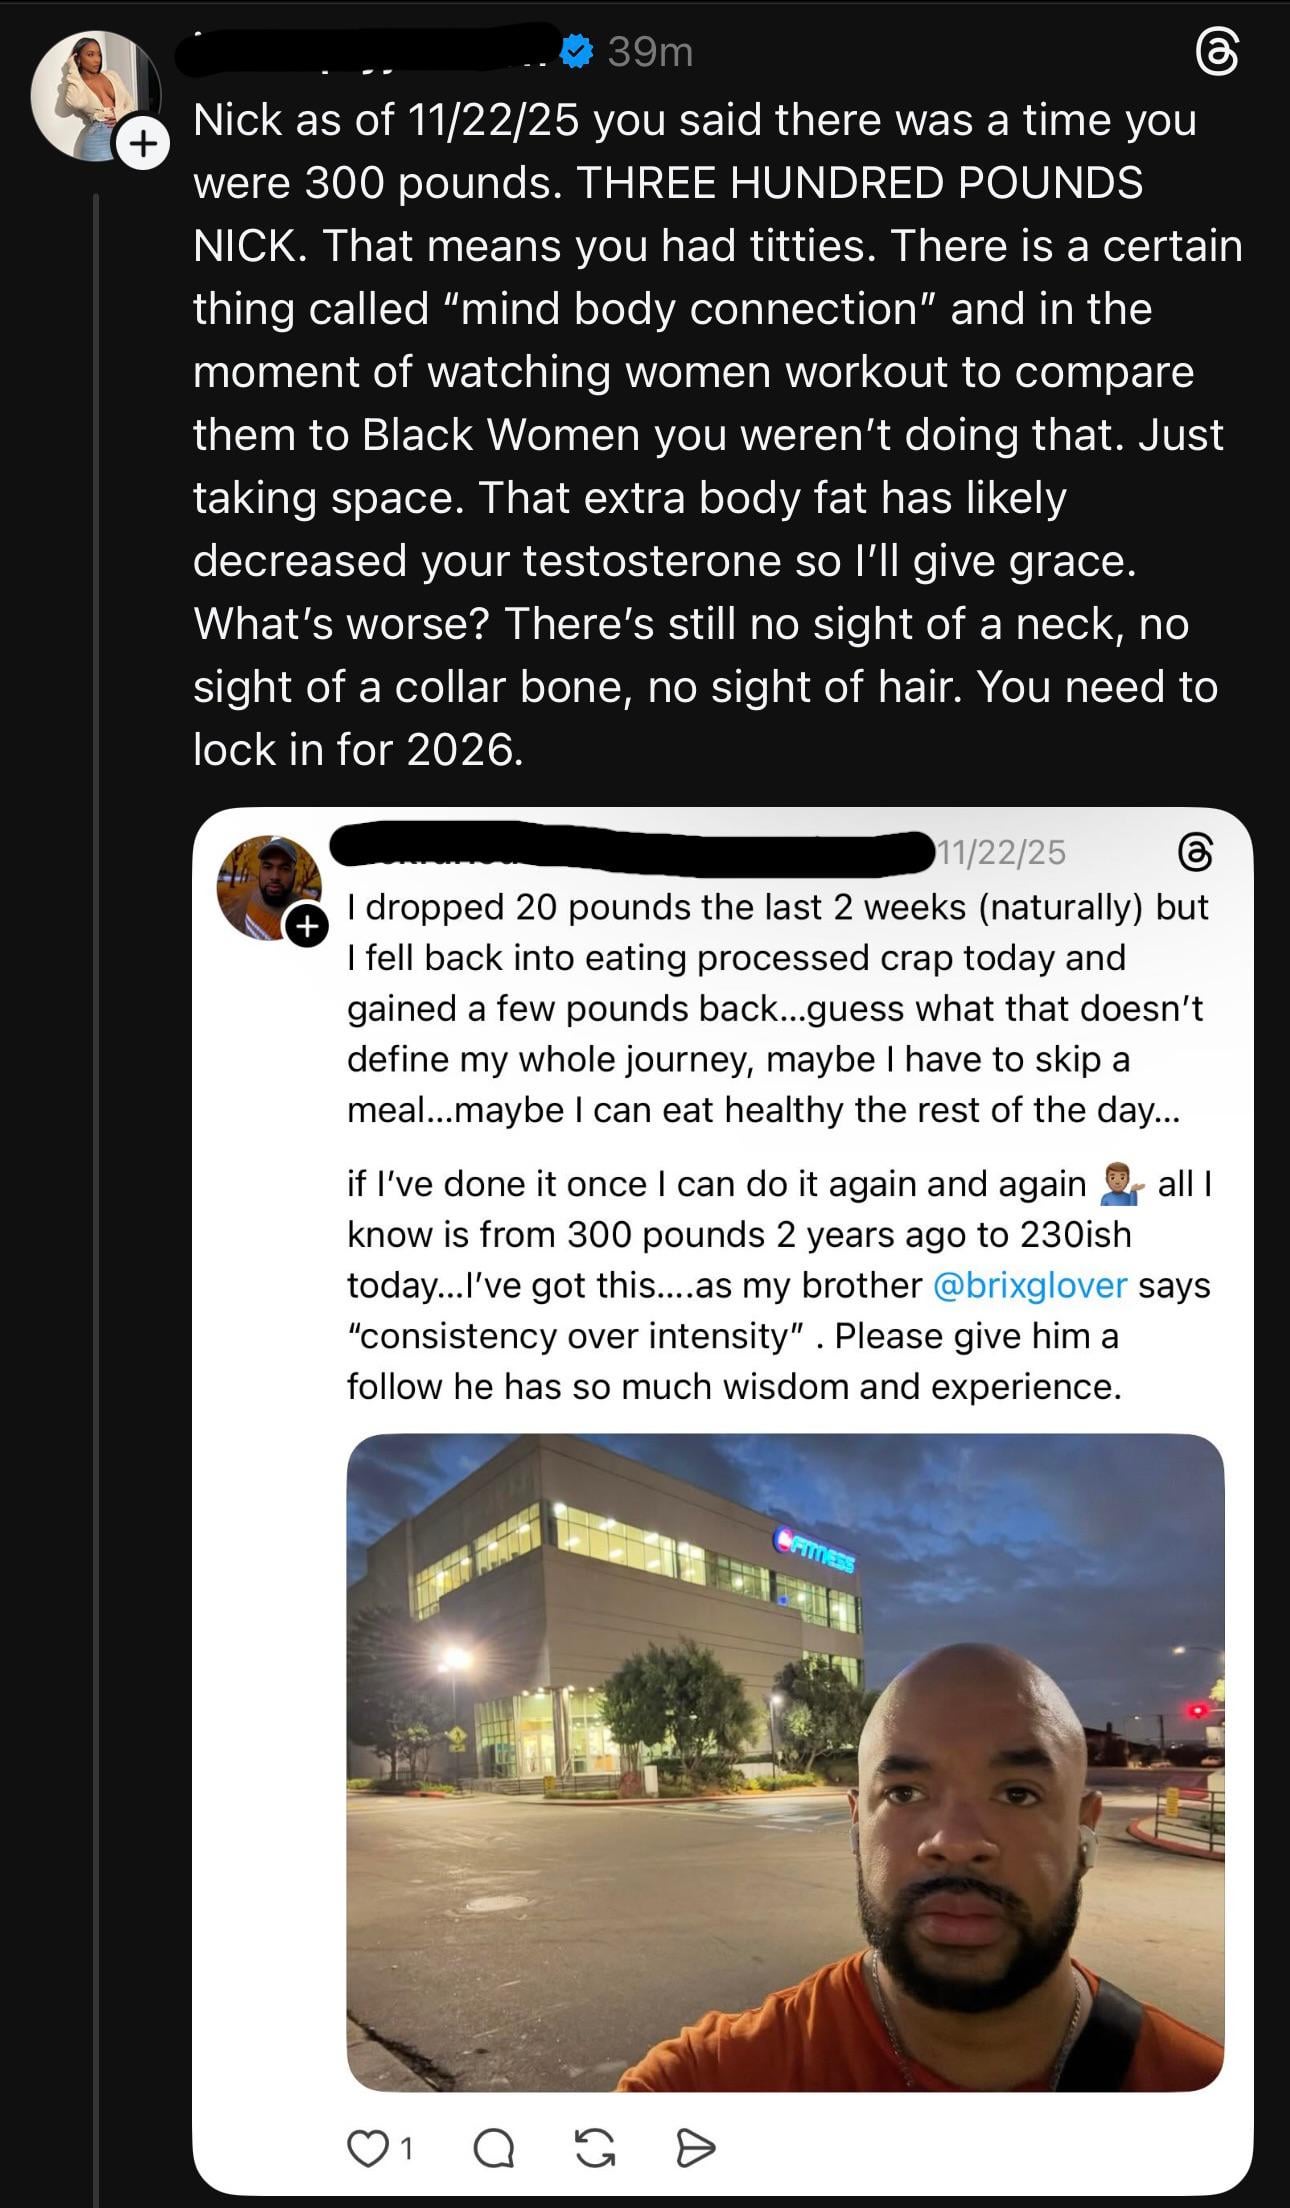Like the quoted post with the heart icon
Screen dimensions: 1290x2208
click(366, 2148)
